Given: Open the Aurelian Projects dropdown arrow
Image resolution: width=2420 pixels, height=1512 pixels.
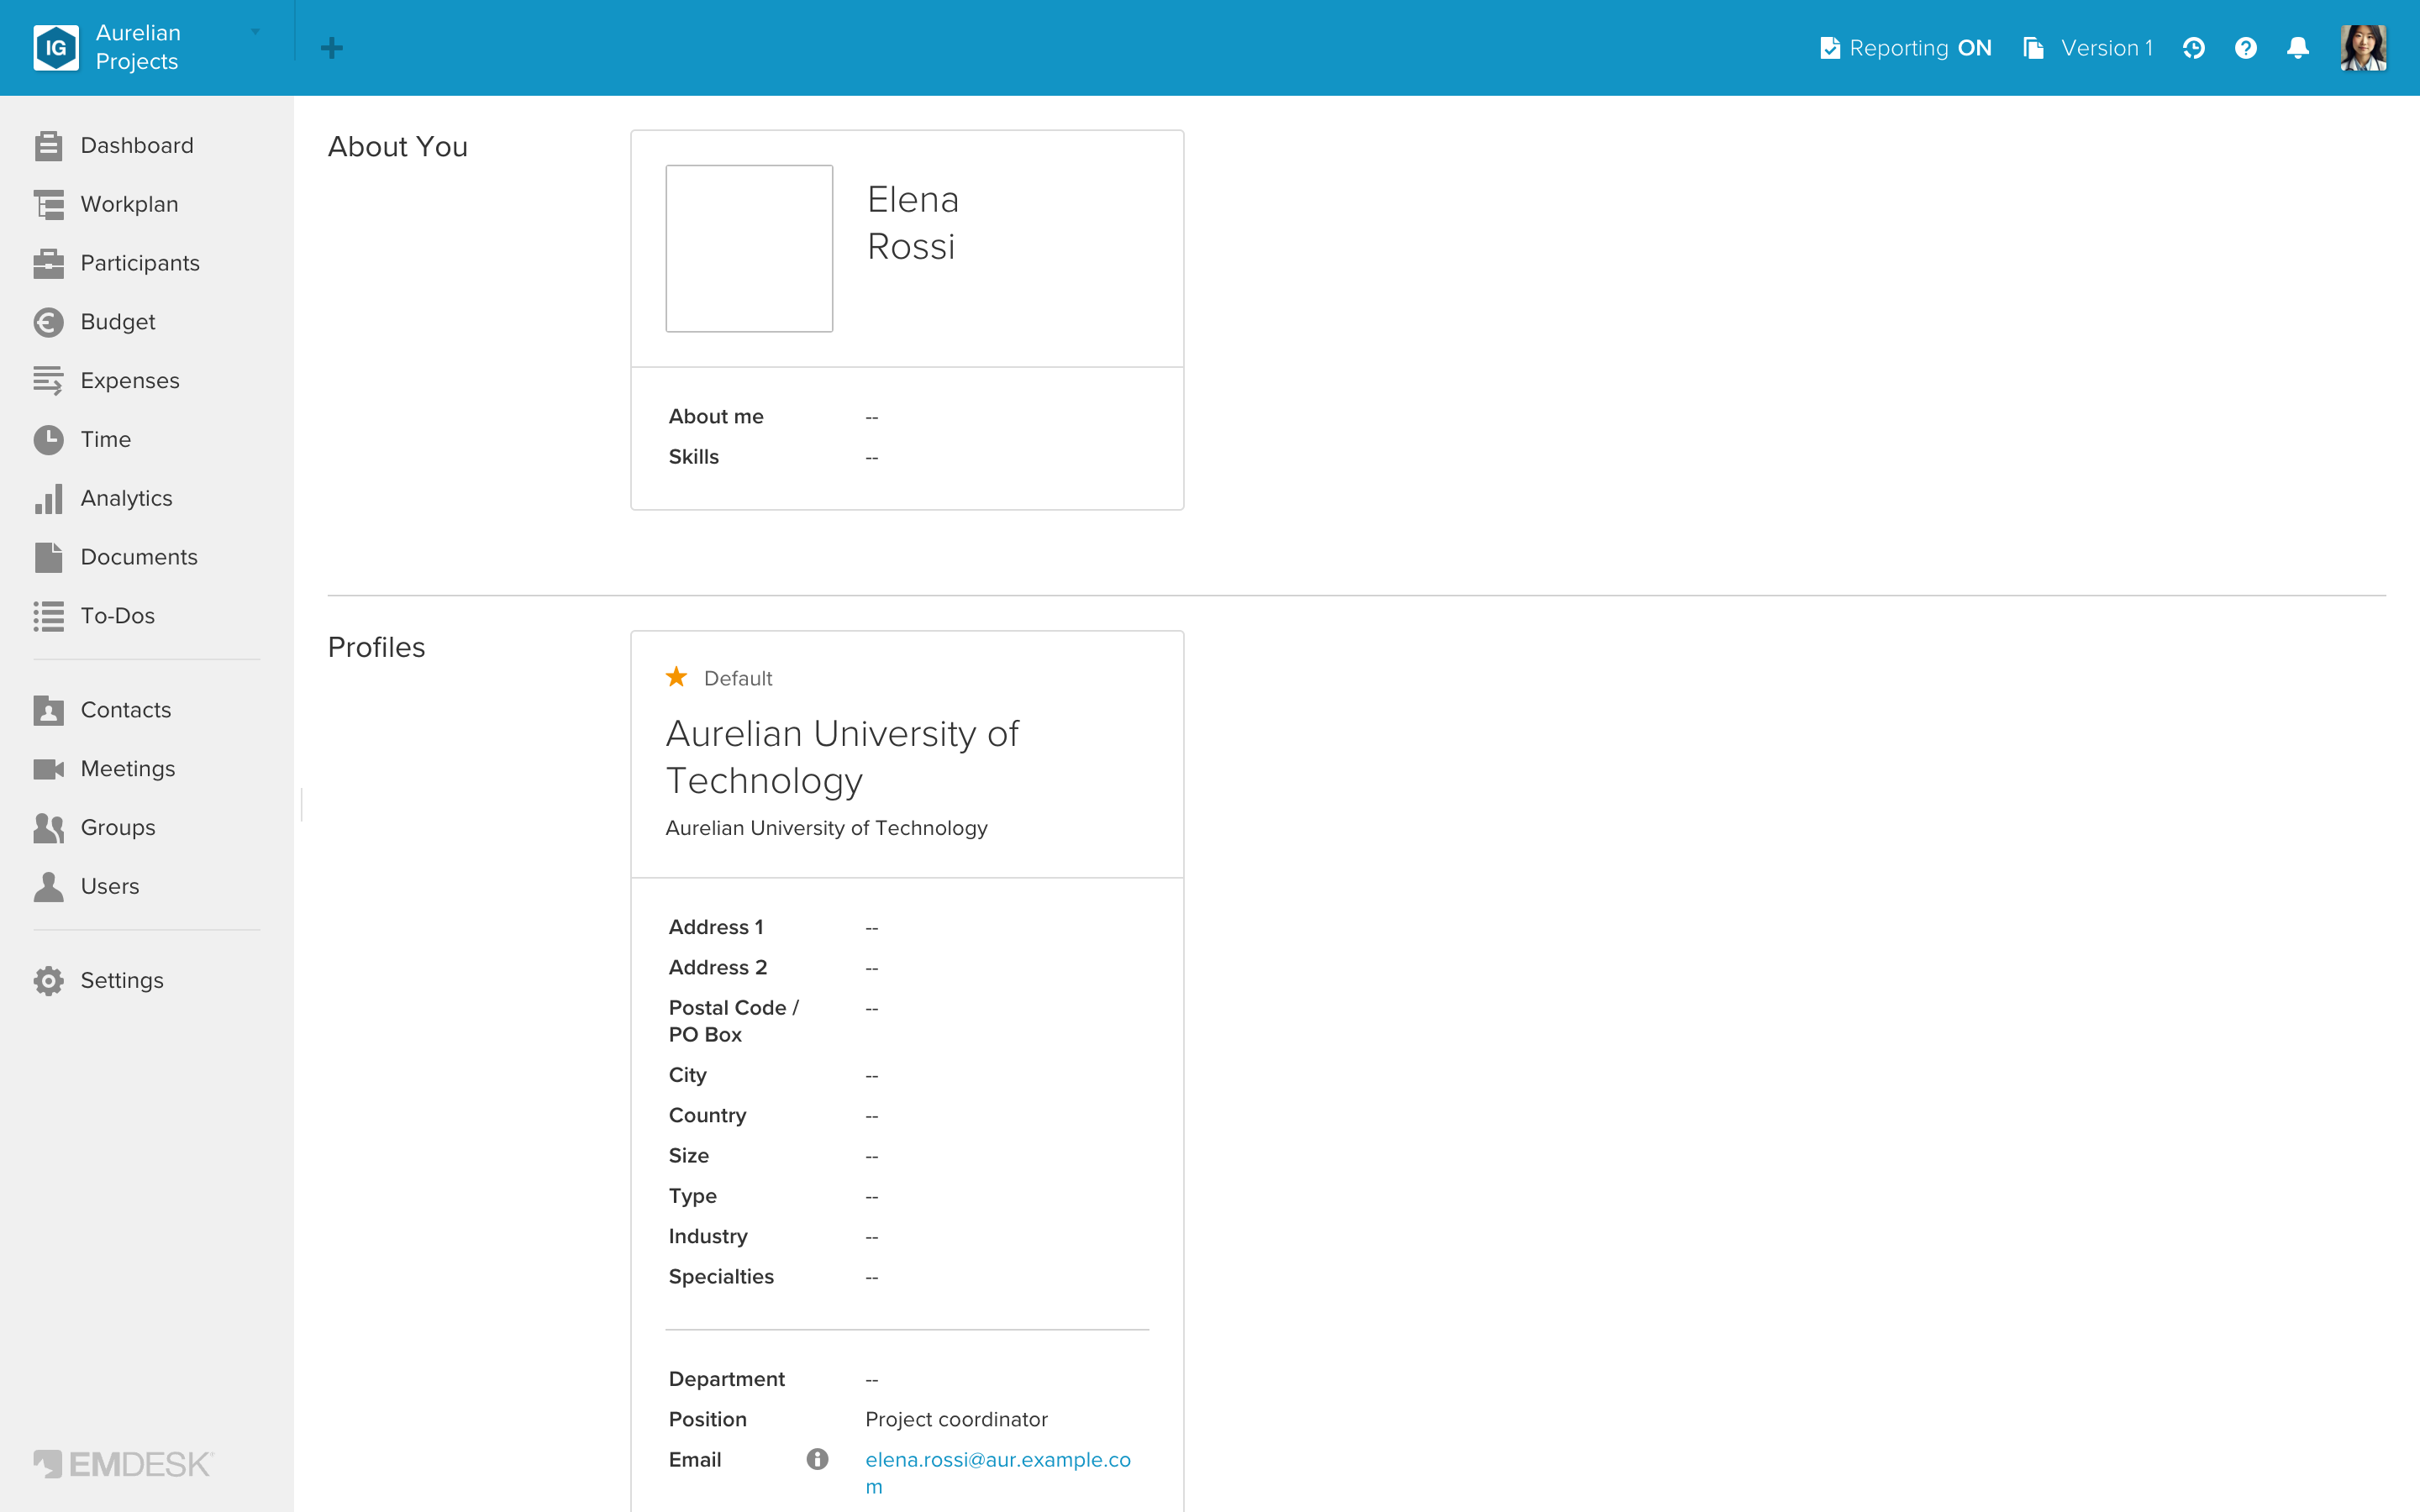Looking at the screenshot, I should (256, 32).
